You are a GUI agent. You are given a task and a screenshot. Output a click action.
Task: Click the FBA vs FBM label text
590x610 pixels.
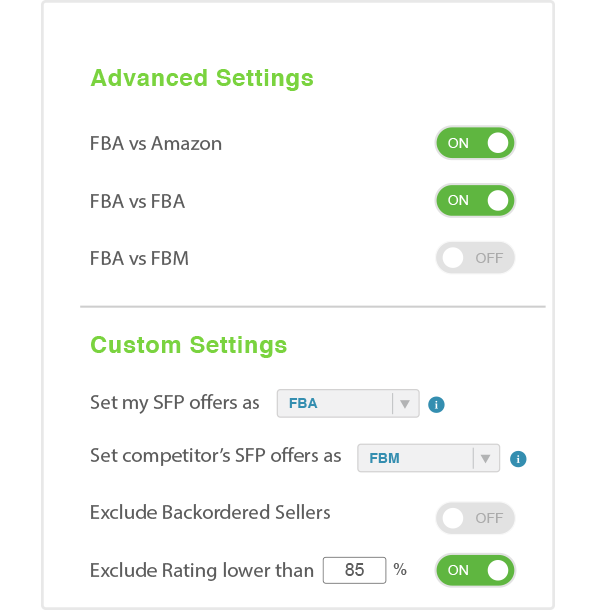click(139, 258)
